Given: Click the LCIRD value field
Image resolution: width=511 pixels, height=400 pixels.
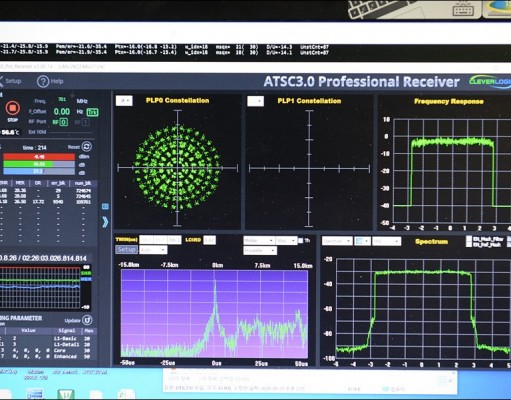Looking at the screenshot, I should pyautogui.click(x=209, y=240).
